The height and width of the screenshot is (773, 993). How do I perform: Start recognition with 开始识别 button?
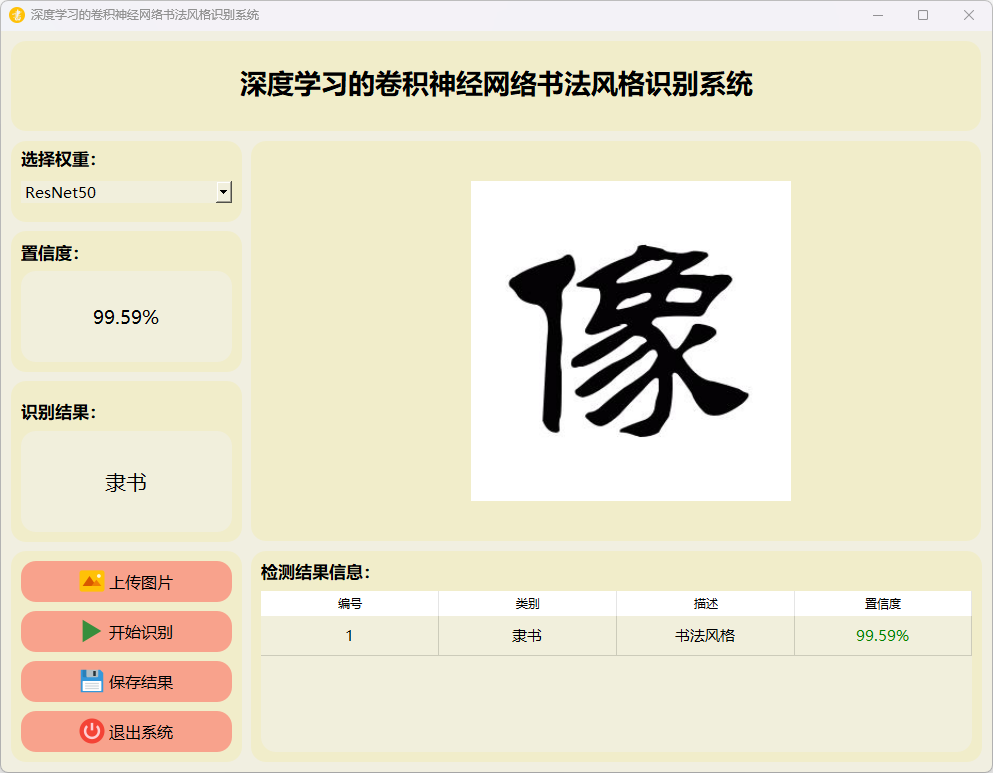click(x=126, y=632)
